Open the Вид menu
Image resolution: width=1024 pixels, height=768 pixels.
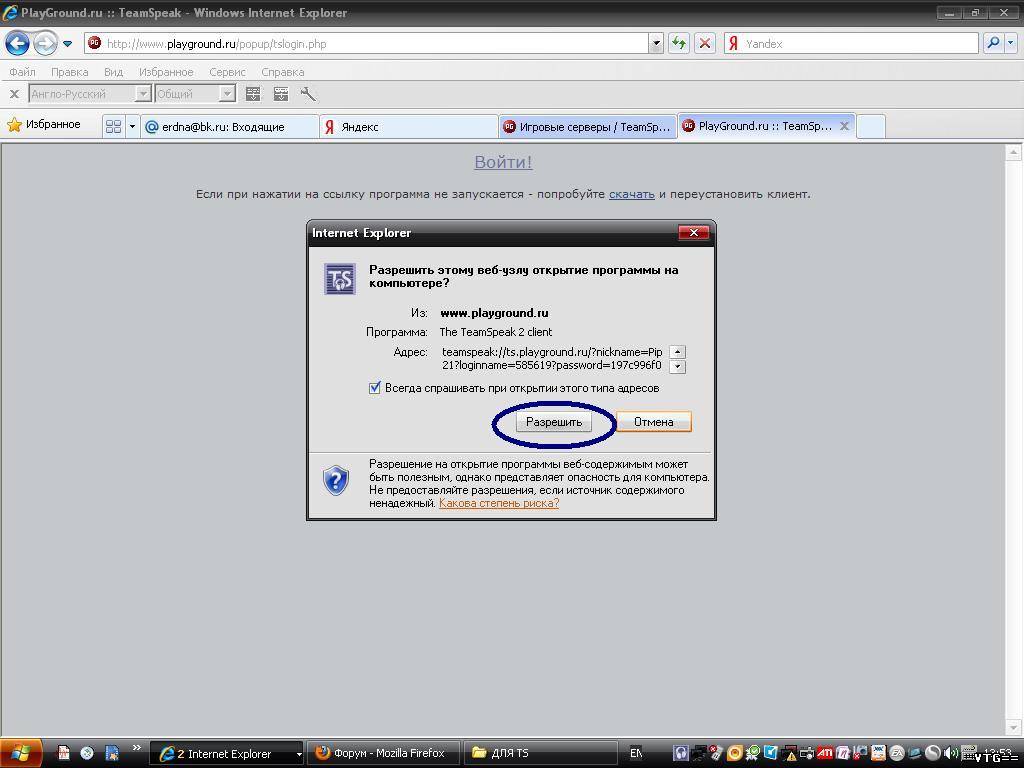tap(114, 72)
